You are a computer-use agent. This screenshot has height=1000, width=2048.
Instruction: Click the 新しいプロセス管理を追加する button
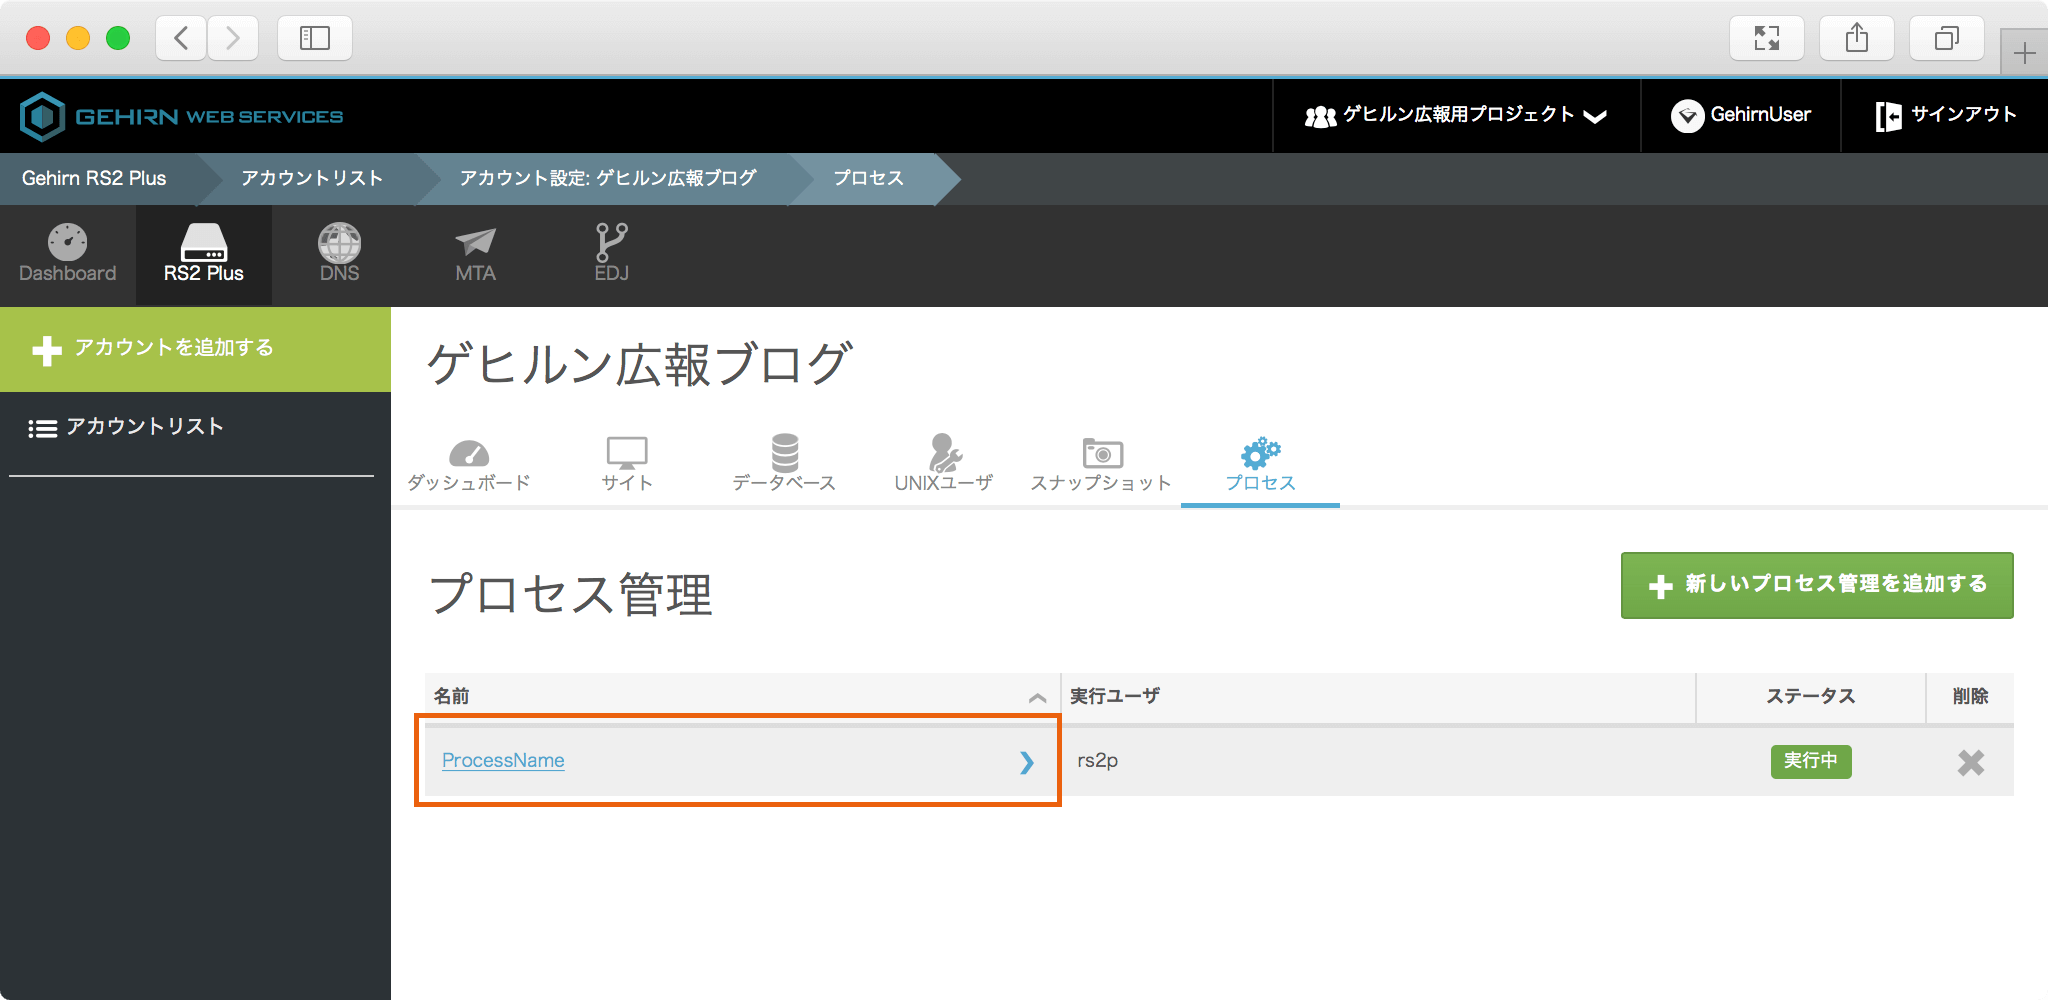tap(1816, 585)
